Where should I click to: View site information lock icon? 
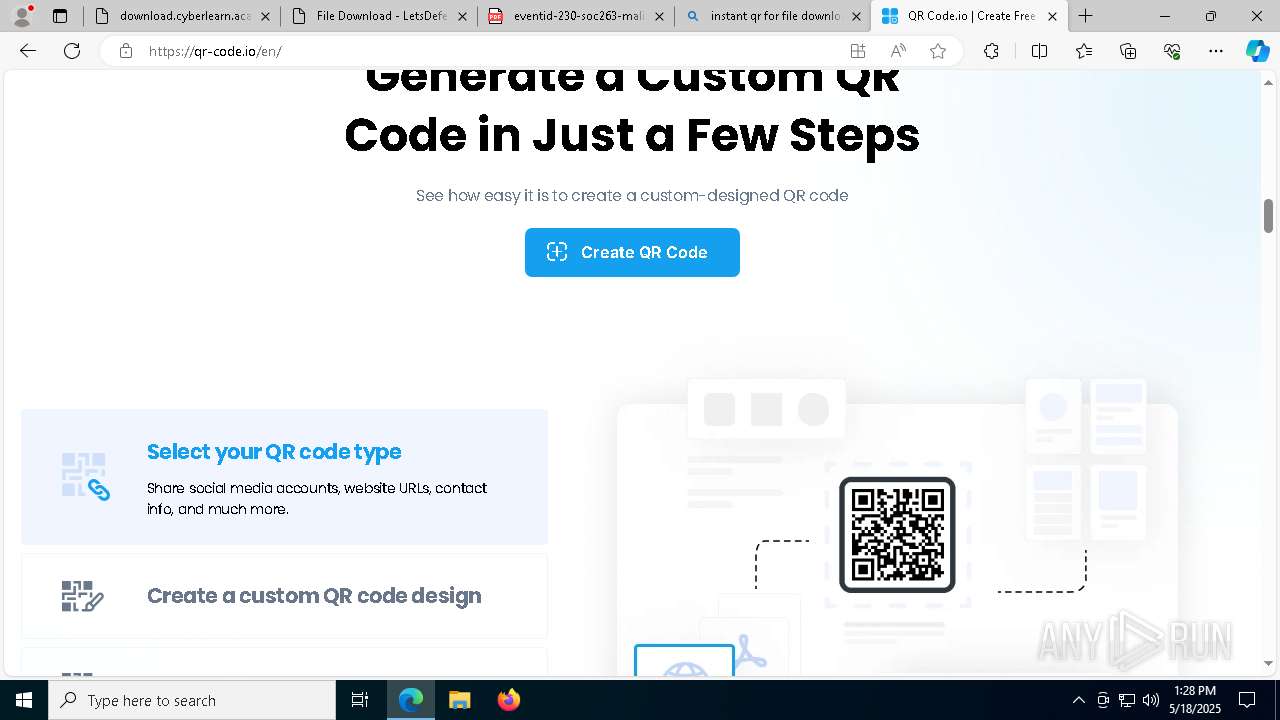125,51
